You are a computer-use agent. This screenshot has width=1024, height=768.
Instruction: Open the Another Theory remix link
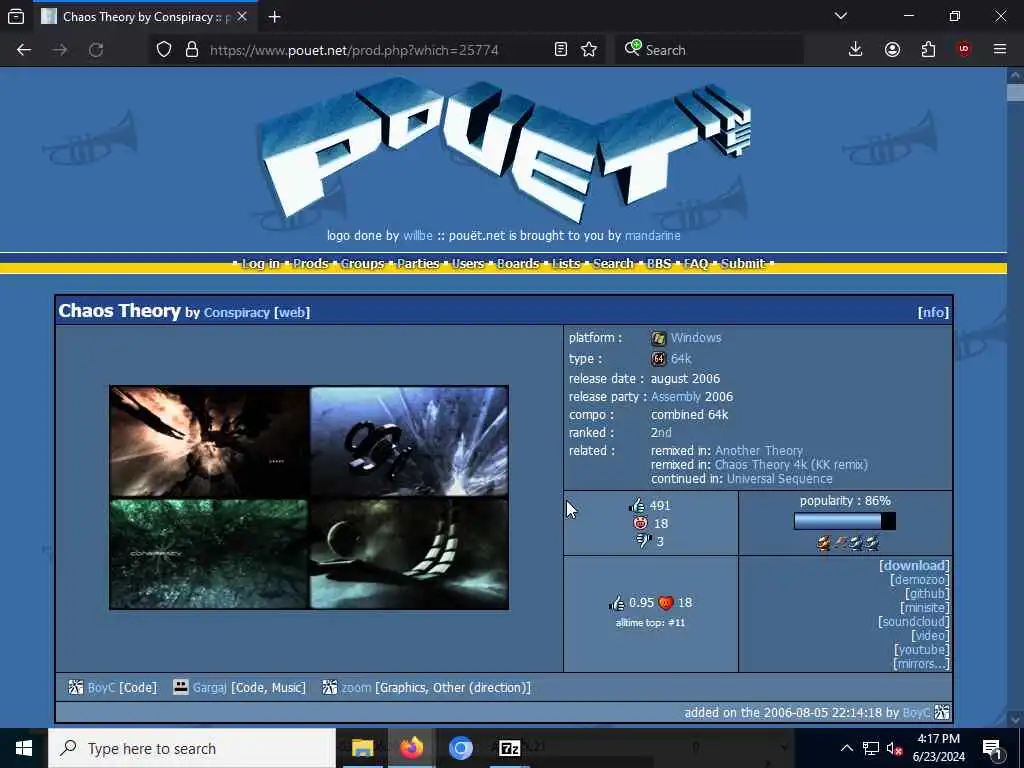[759, 451]
